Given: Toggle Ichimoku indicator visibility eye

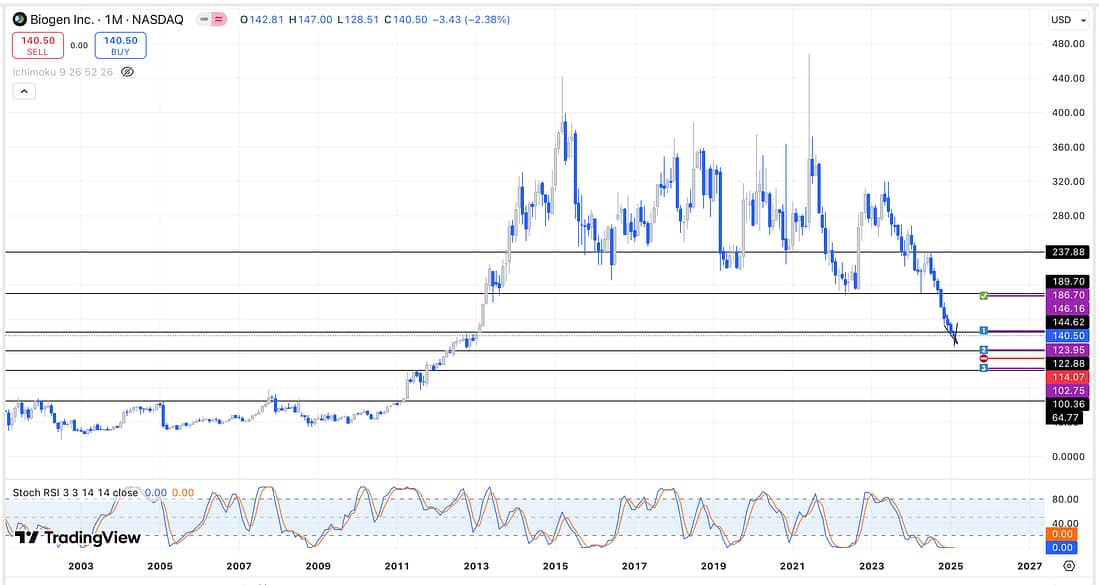Looking at the screenshot, I should click(x=127, y=72).
